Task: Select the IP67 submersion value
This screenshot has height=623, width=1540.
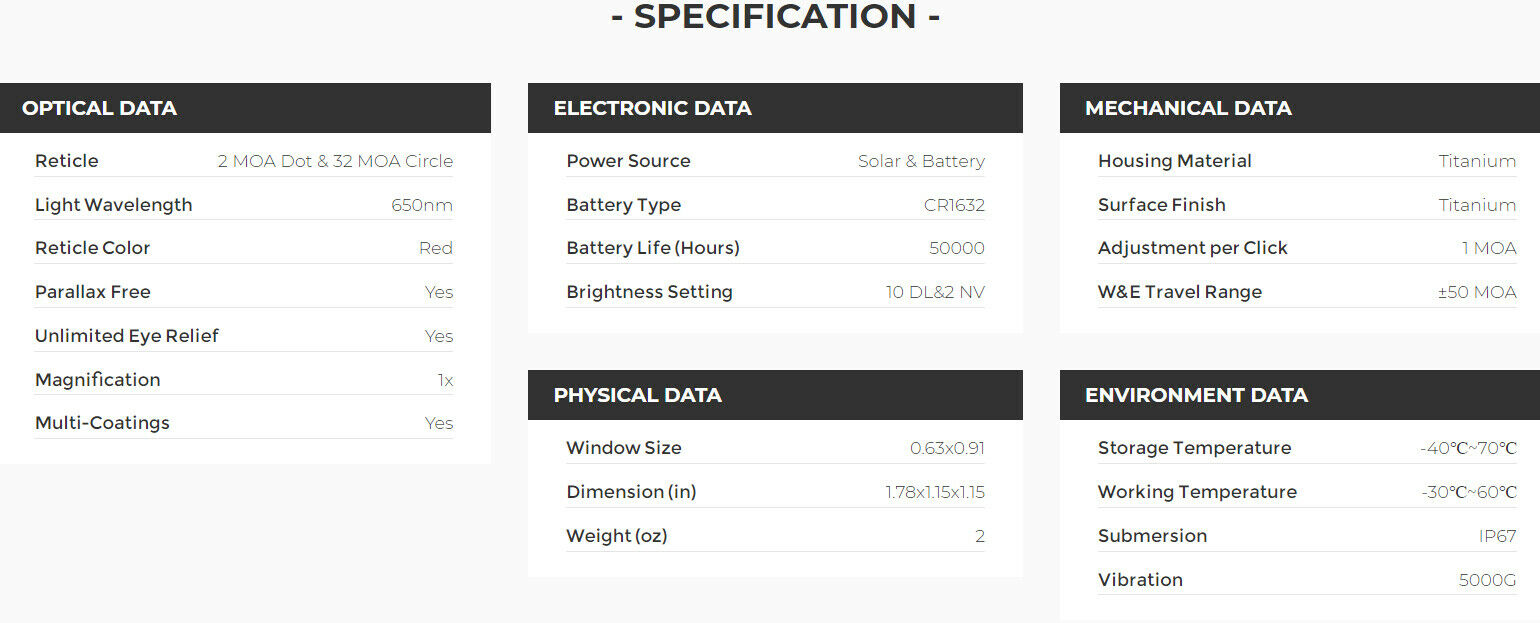Action: [x=1497, y=536]
